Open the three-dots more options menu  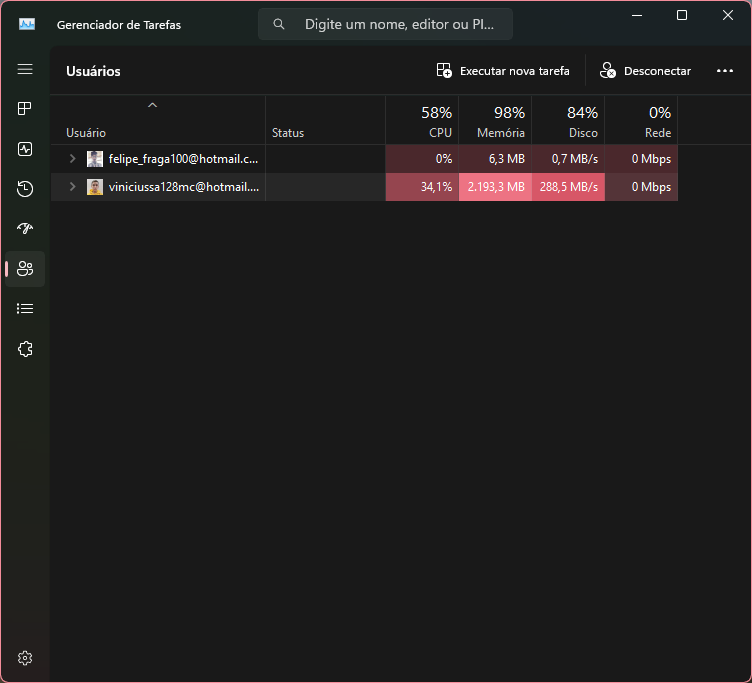[725, 71]
